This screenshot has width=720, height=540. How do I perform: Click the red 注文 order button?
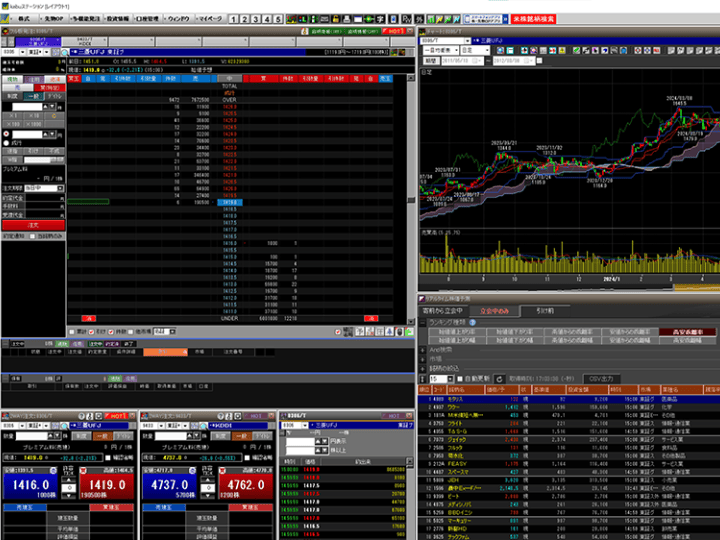(33, 225)
